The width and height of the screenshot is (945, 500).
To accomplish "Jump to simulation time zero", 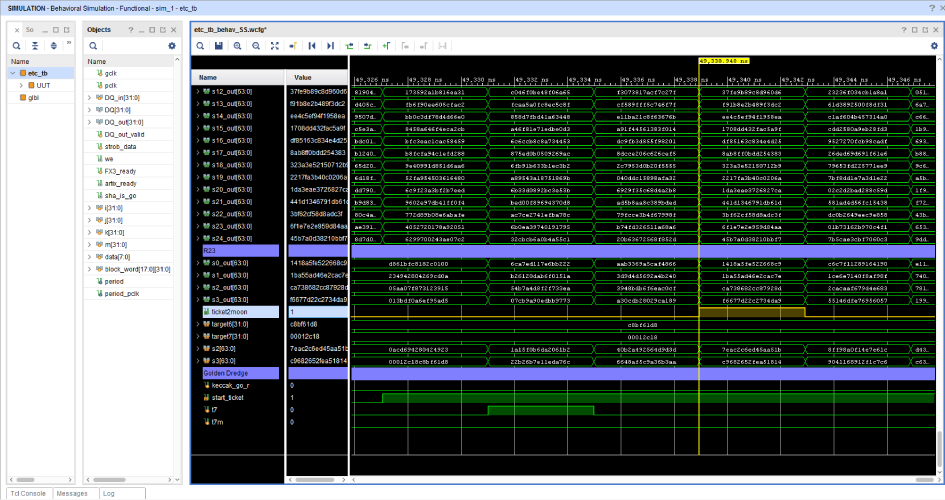I will [x=312, y=46].
